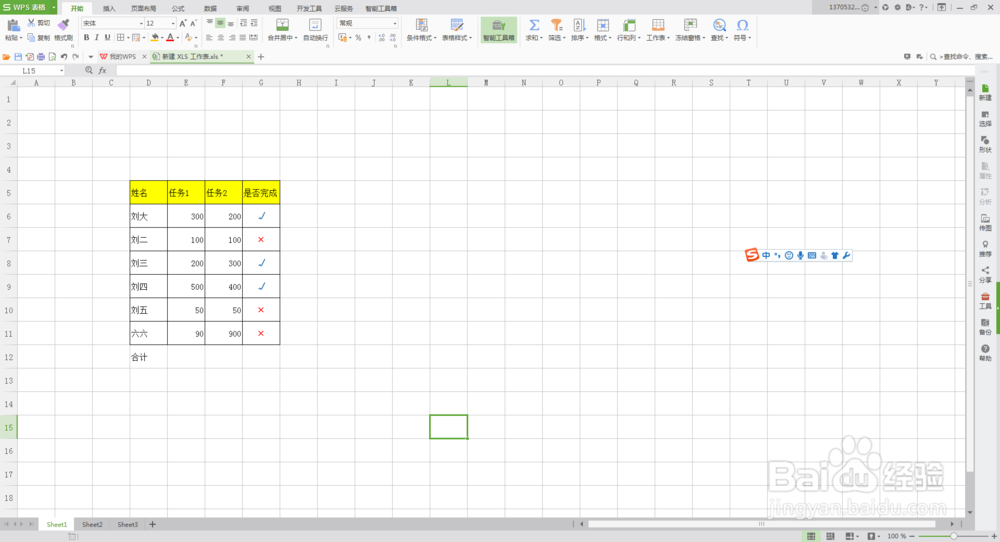Click the Filter (筛选) funnel icon
Screen dimensions: 1000x542
click(556, 25)
